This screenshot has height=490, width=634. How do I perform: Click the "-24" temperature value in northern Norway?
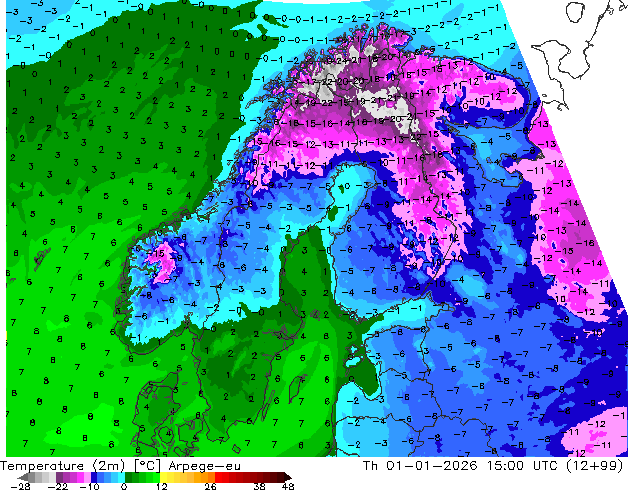(341, 61)
